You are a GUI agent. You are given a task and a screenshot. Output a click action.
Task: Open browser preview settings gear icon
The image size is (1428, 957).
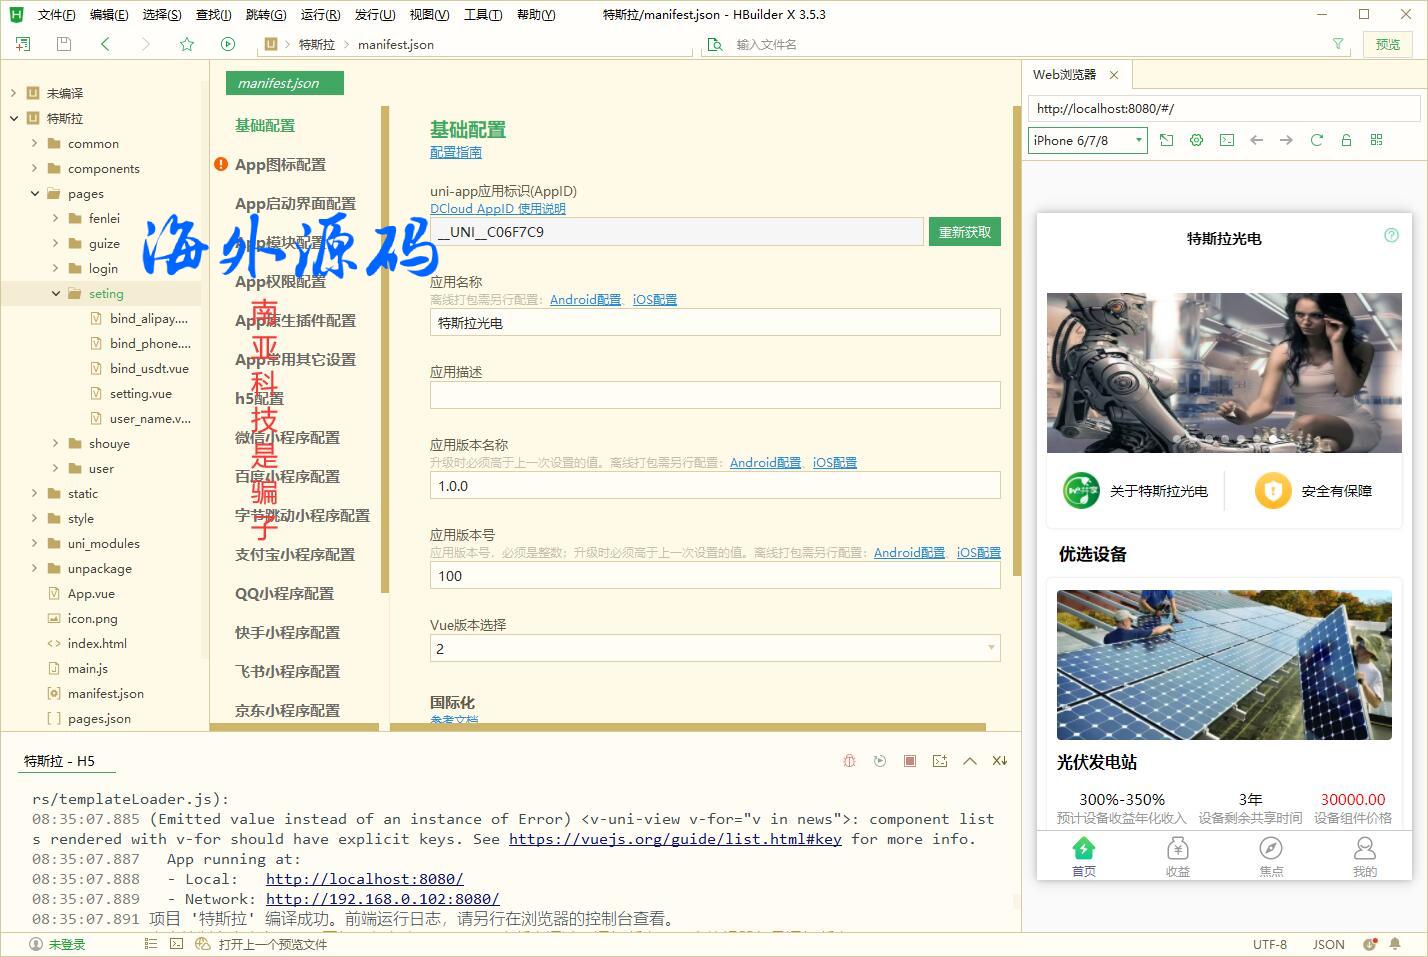pos(1196,140)
